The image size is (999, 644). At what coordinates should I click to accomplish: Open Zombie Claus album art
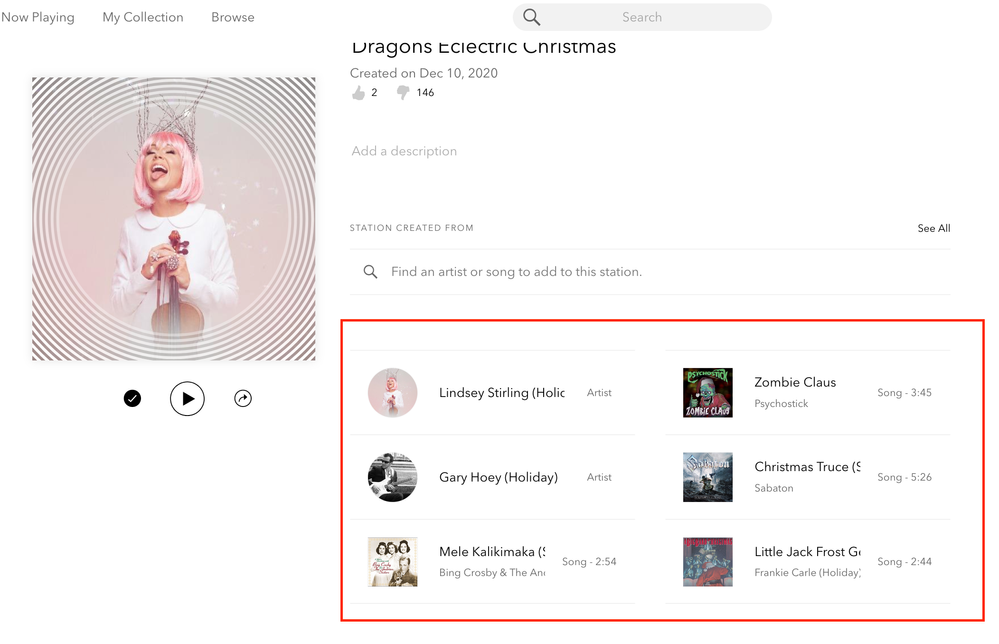(x=708, y=393)
